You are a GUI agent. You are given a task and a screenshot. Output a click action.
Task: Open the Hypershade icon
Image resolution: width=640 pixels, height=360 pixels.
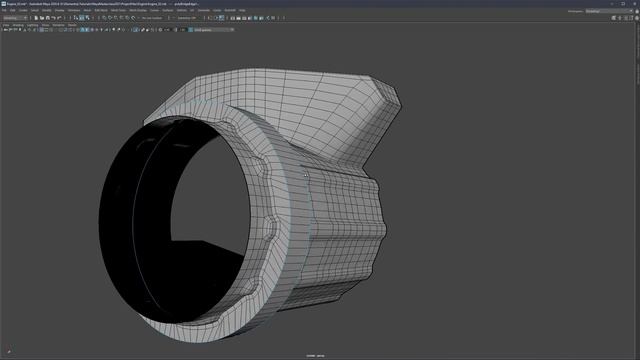pyautogui.click(x=256, y=18)
